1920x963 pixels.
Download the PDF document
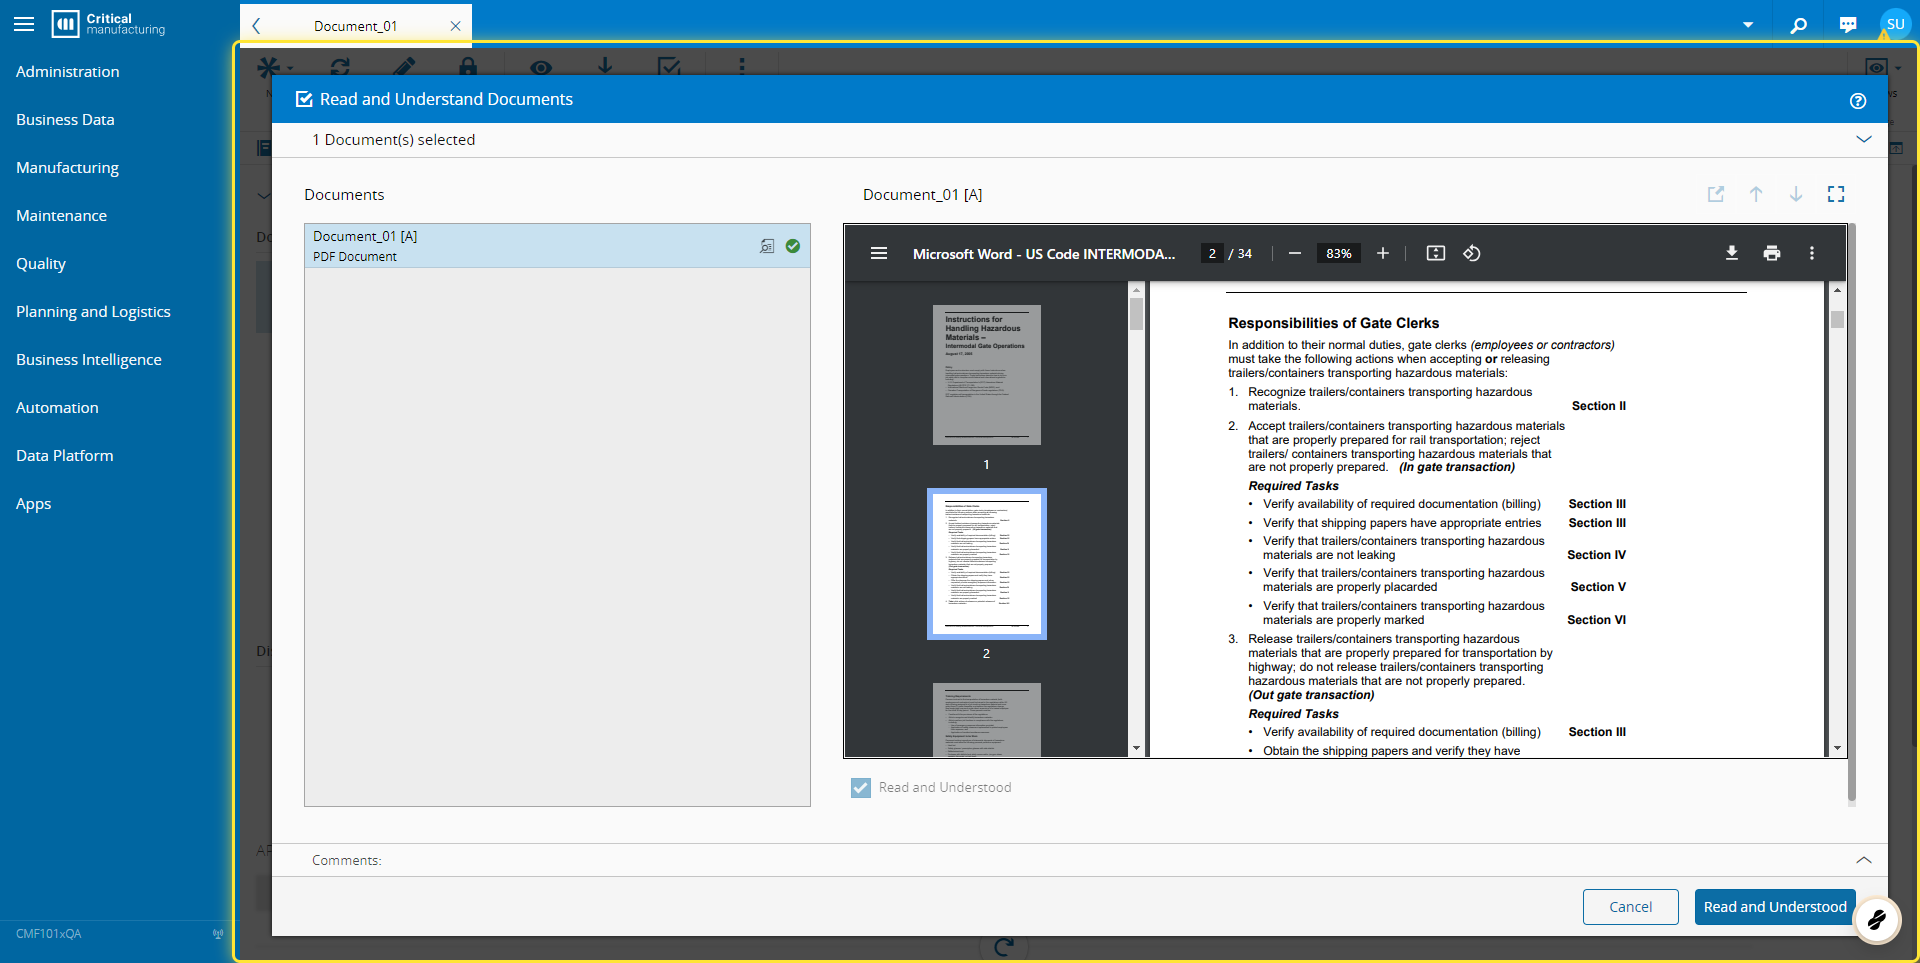1731,253
